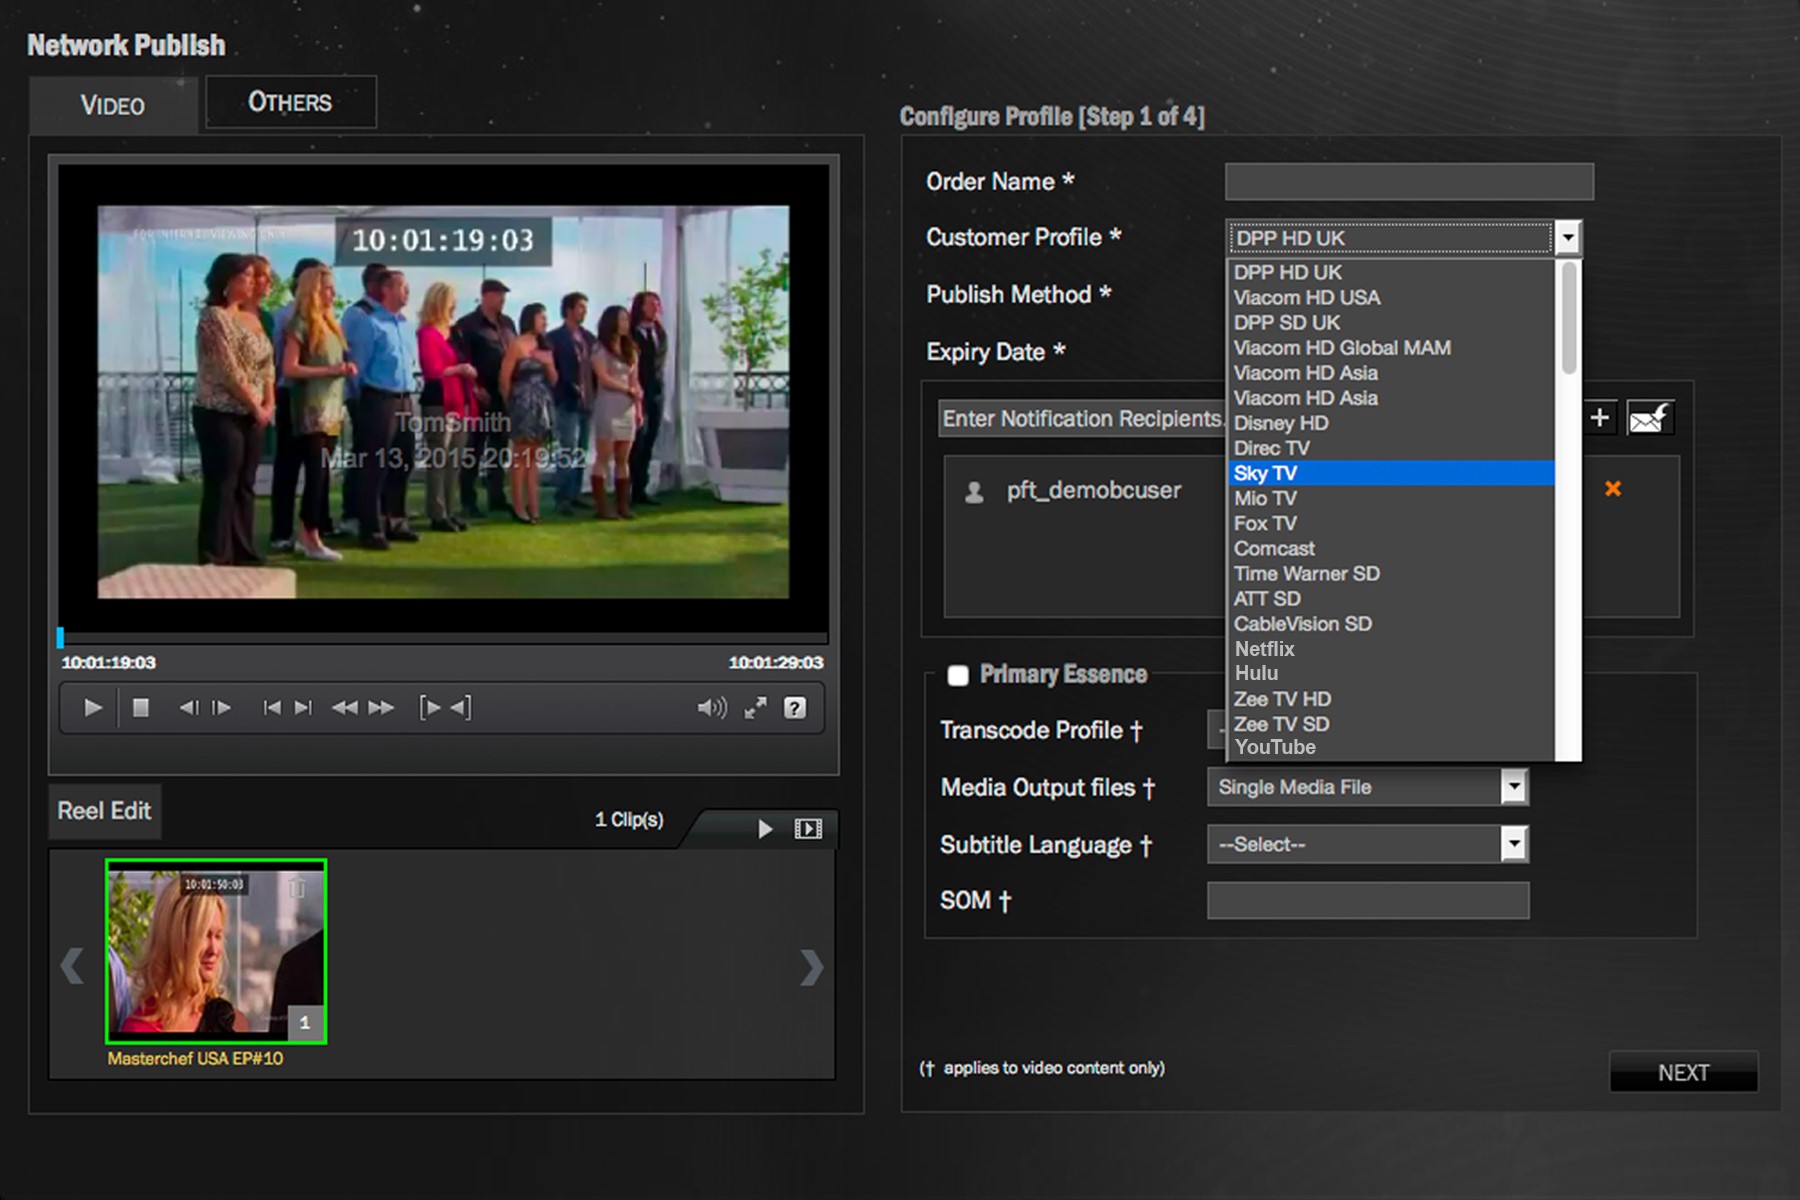Switch to the Others tab
The image size is (1800, 1200).
(290, 102)
